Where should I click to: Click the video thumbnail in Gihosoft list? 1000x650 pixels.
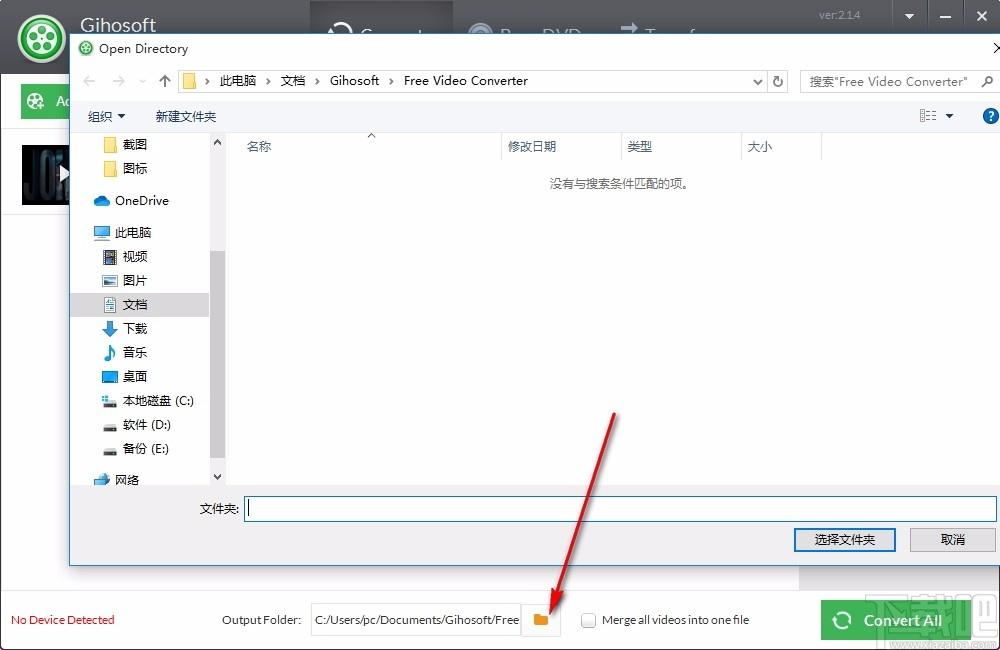(45, 175)
